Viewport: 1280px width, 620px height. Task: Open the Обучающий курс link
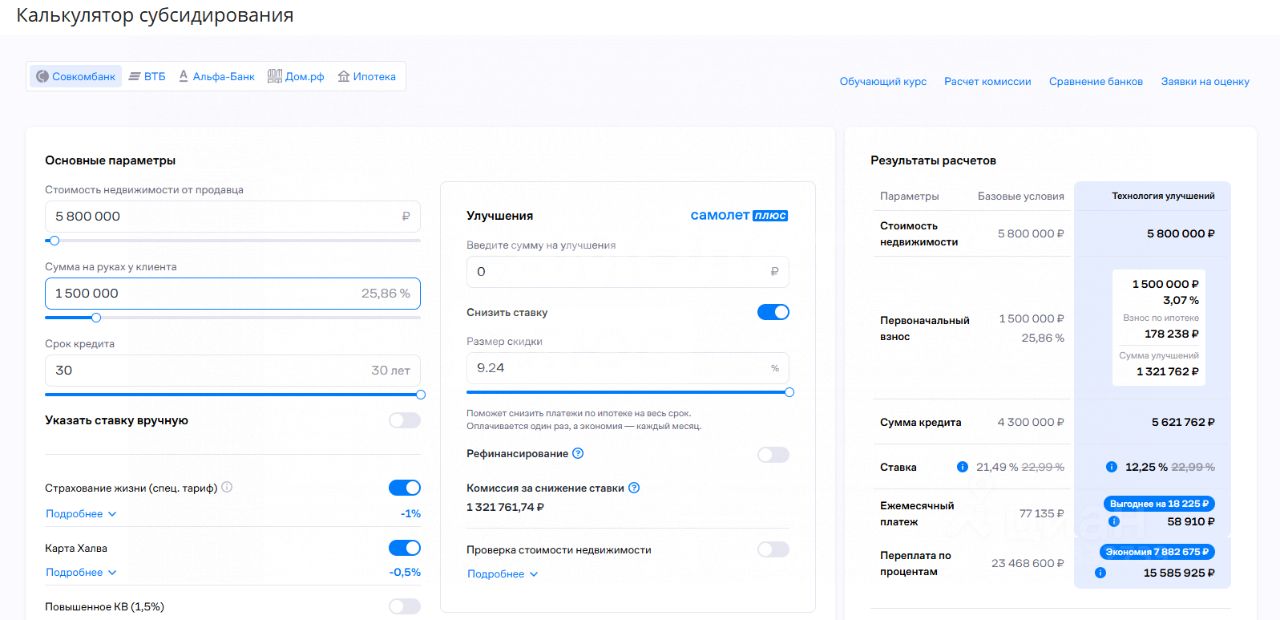883,81
